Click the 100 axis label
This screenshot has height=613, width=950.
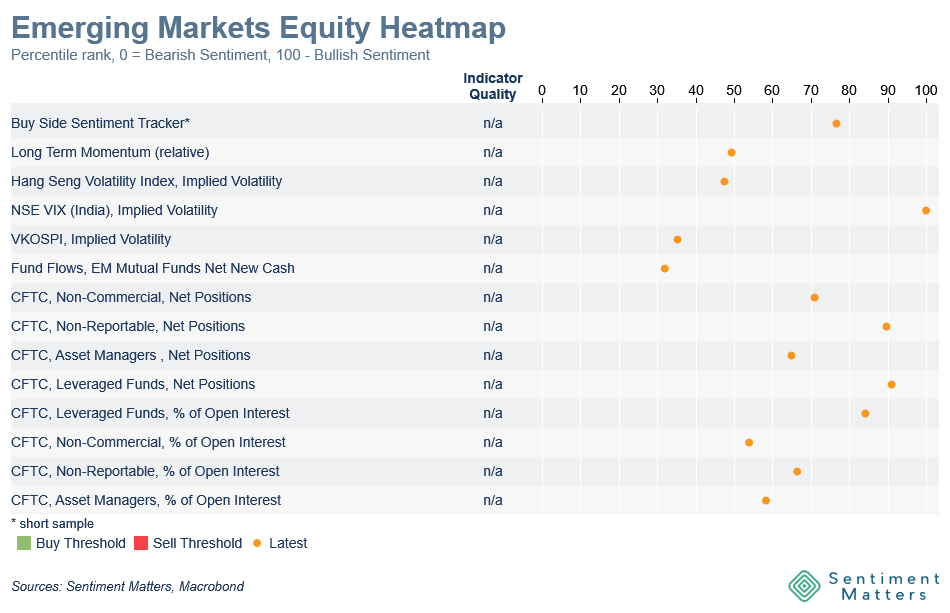pyautogui.click(x=926, y=91)
